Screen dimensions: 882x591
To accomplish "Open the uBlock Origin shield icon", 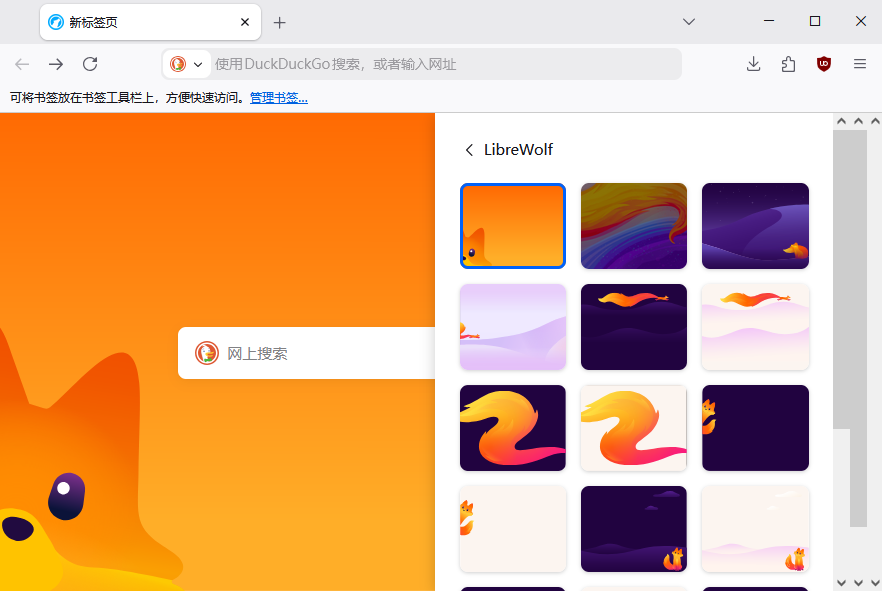I will (x=824, y=64).
